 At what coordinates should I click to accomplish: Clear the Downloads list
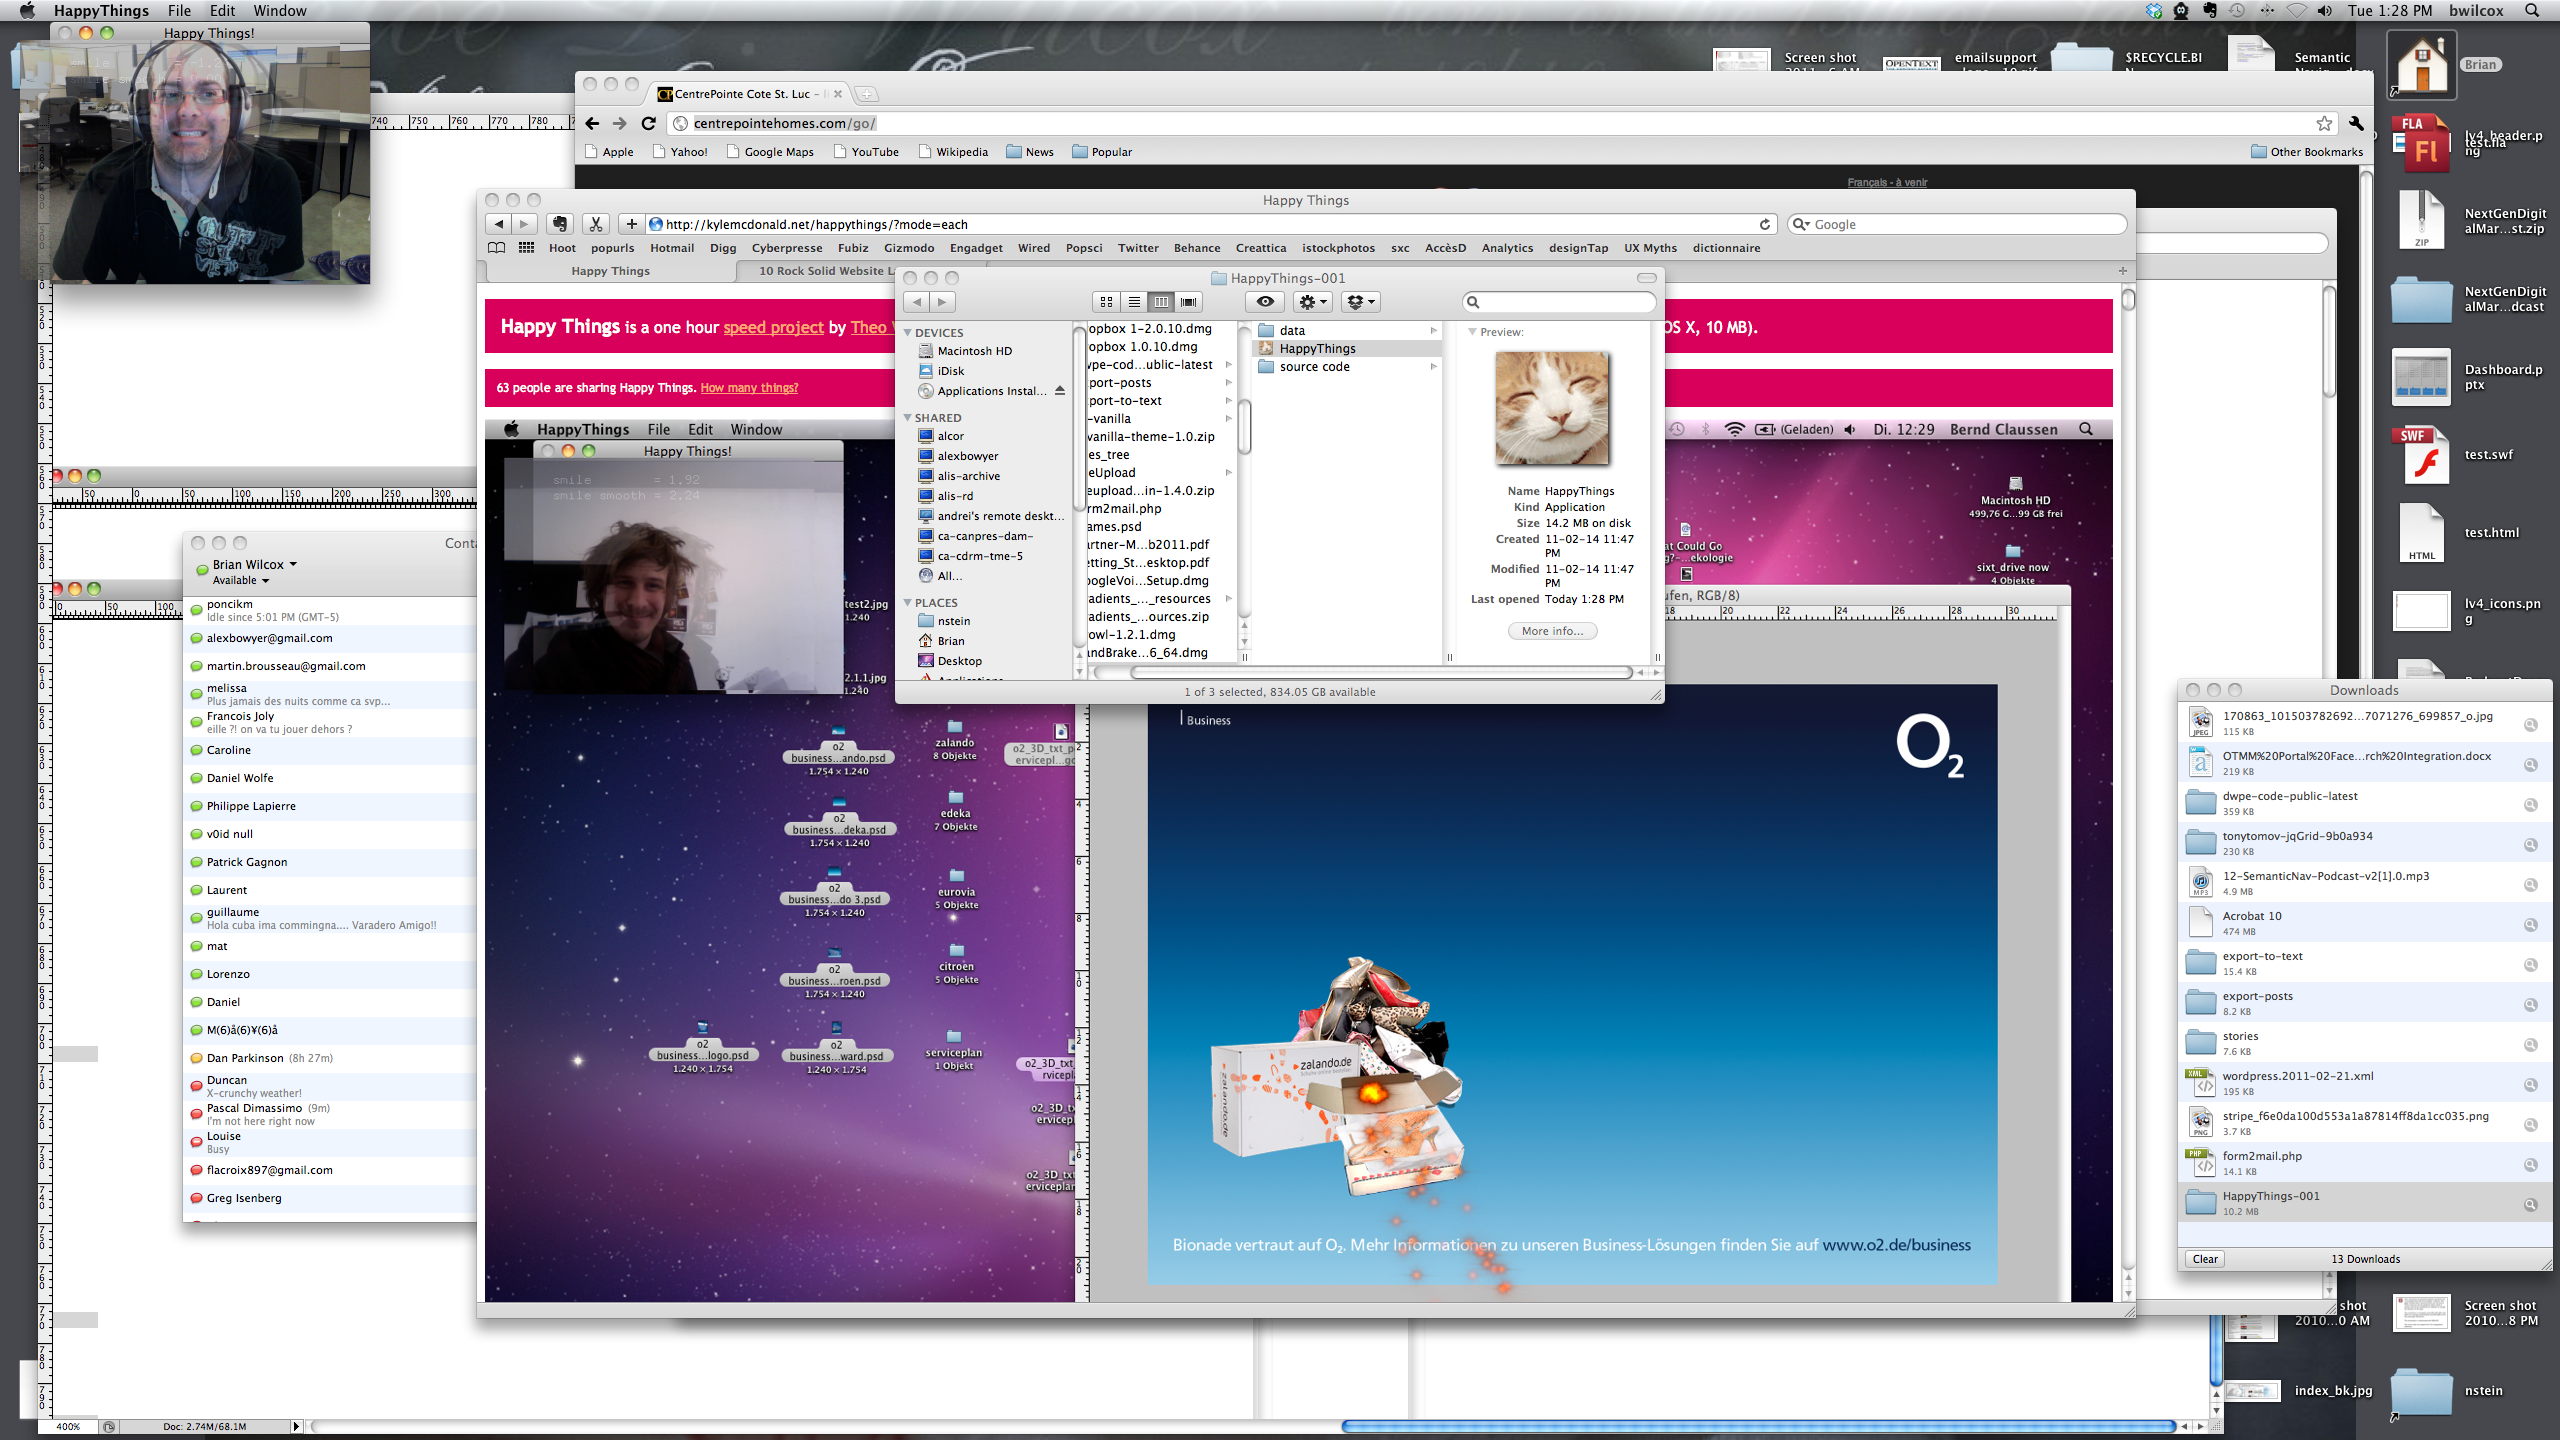coord(2204,1259)
